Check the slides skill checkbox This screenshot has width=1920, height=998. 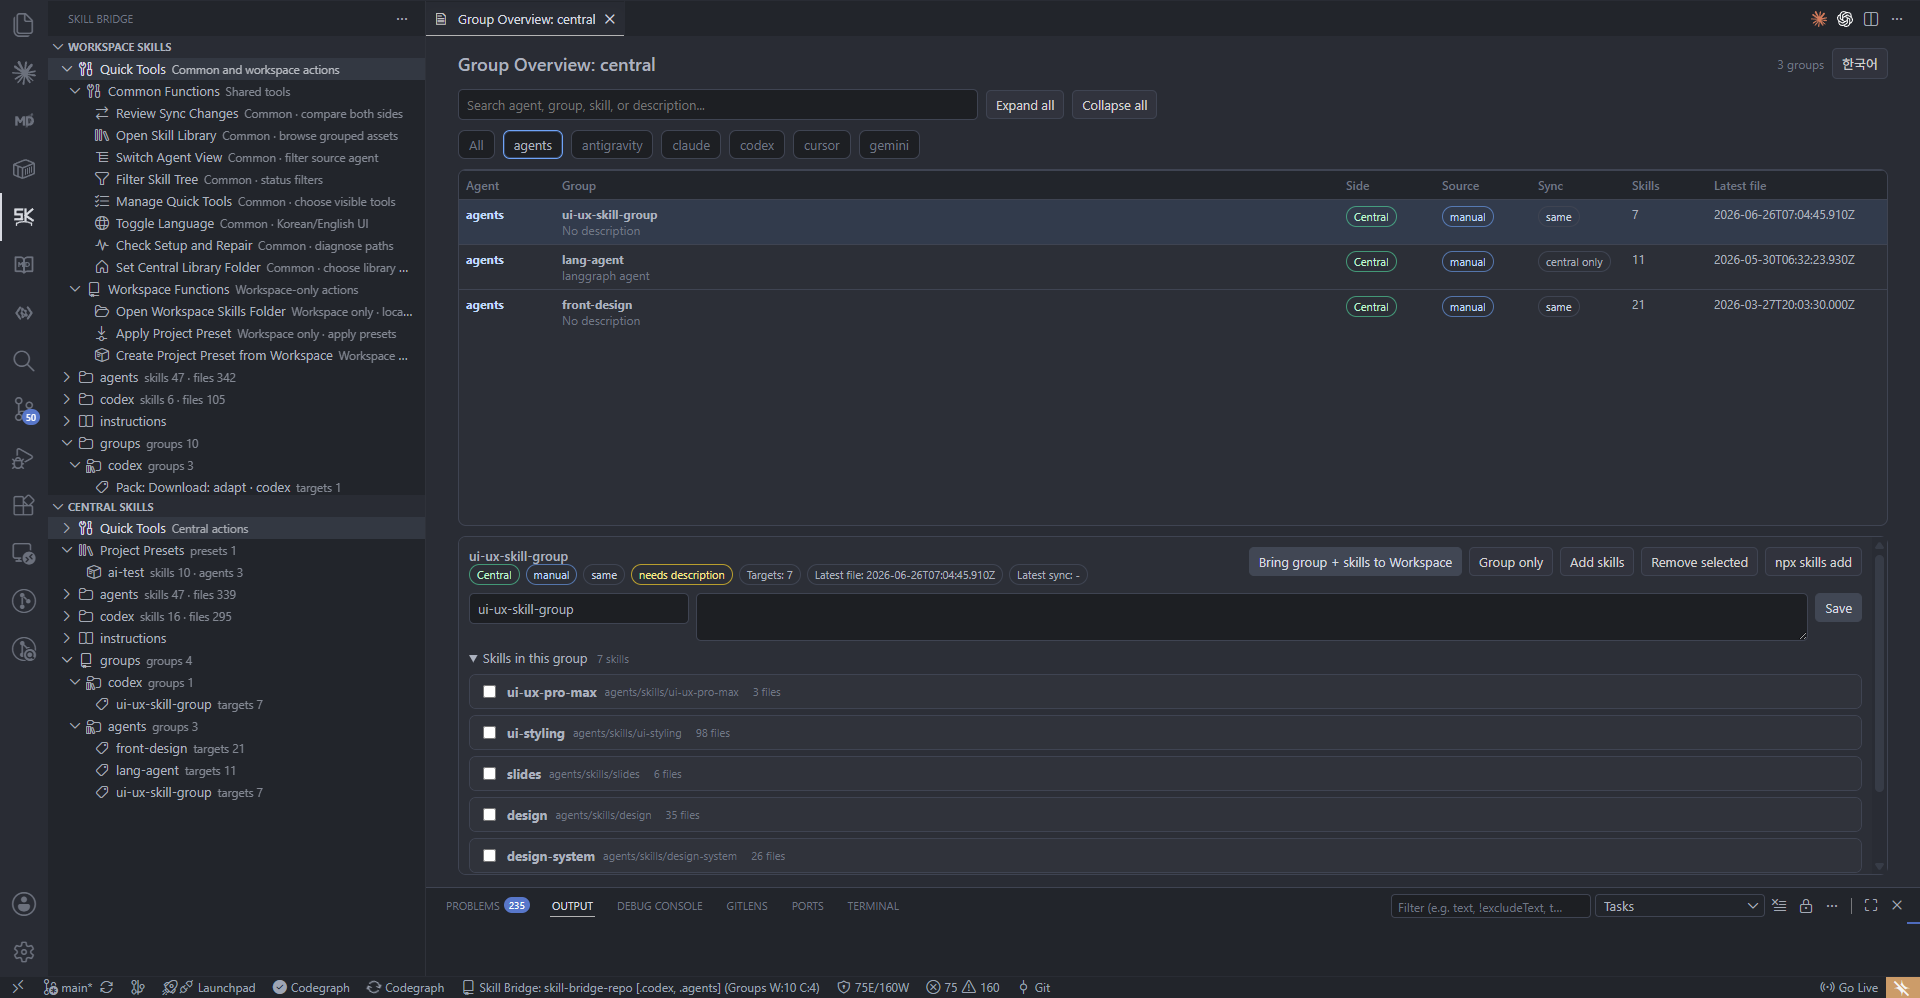(x=489, y=773)
